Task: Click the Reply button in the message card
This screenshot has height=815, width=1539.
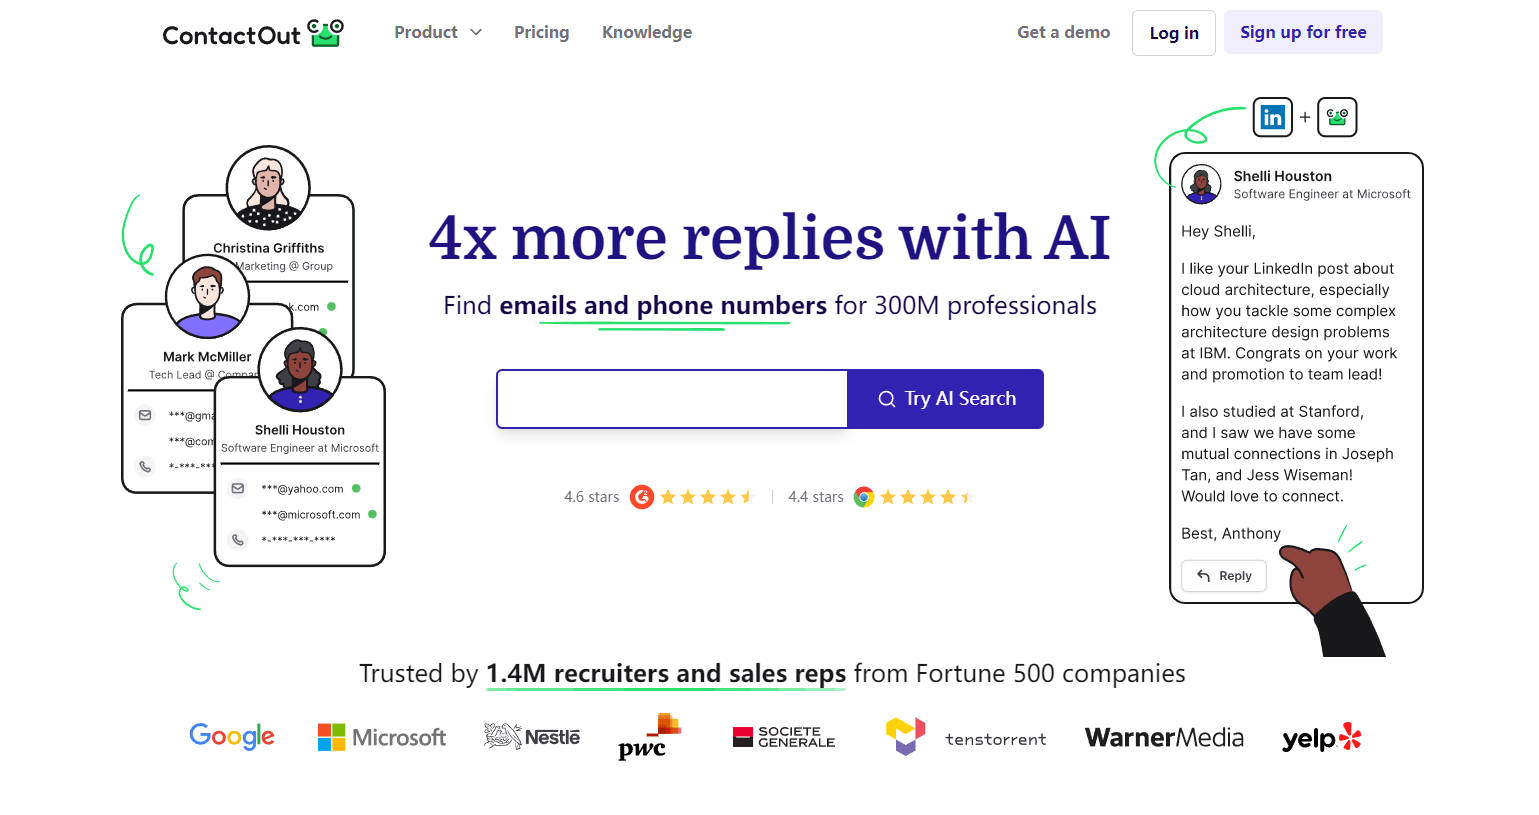Action: [x=1224, y=576]
